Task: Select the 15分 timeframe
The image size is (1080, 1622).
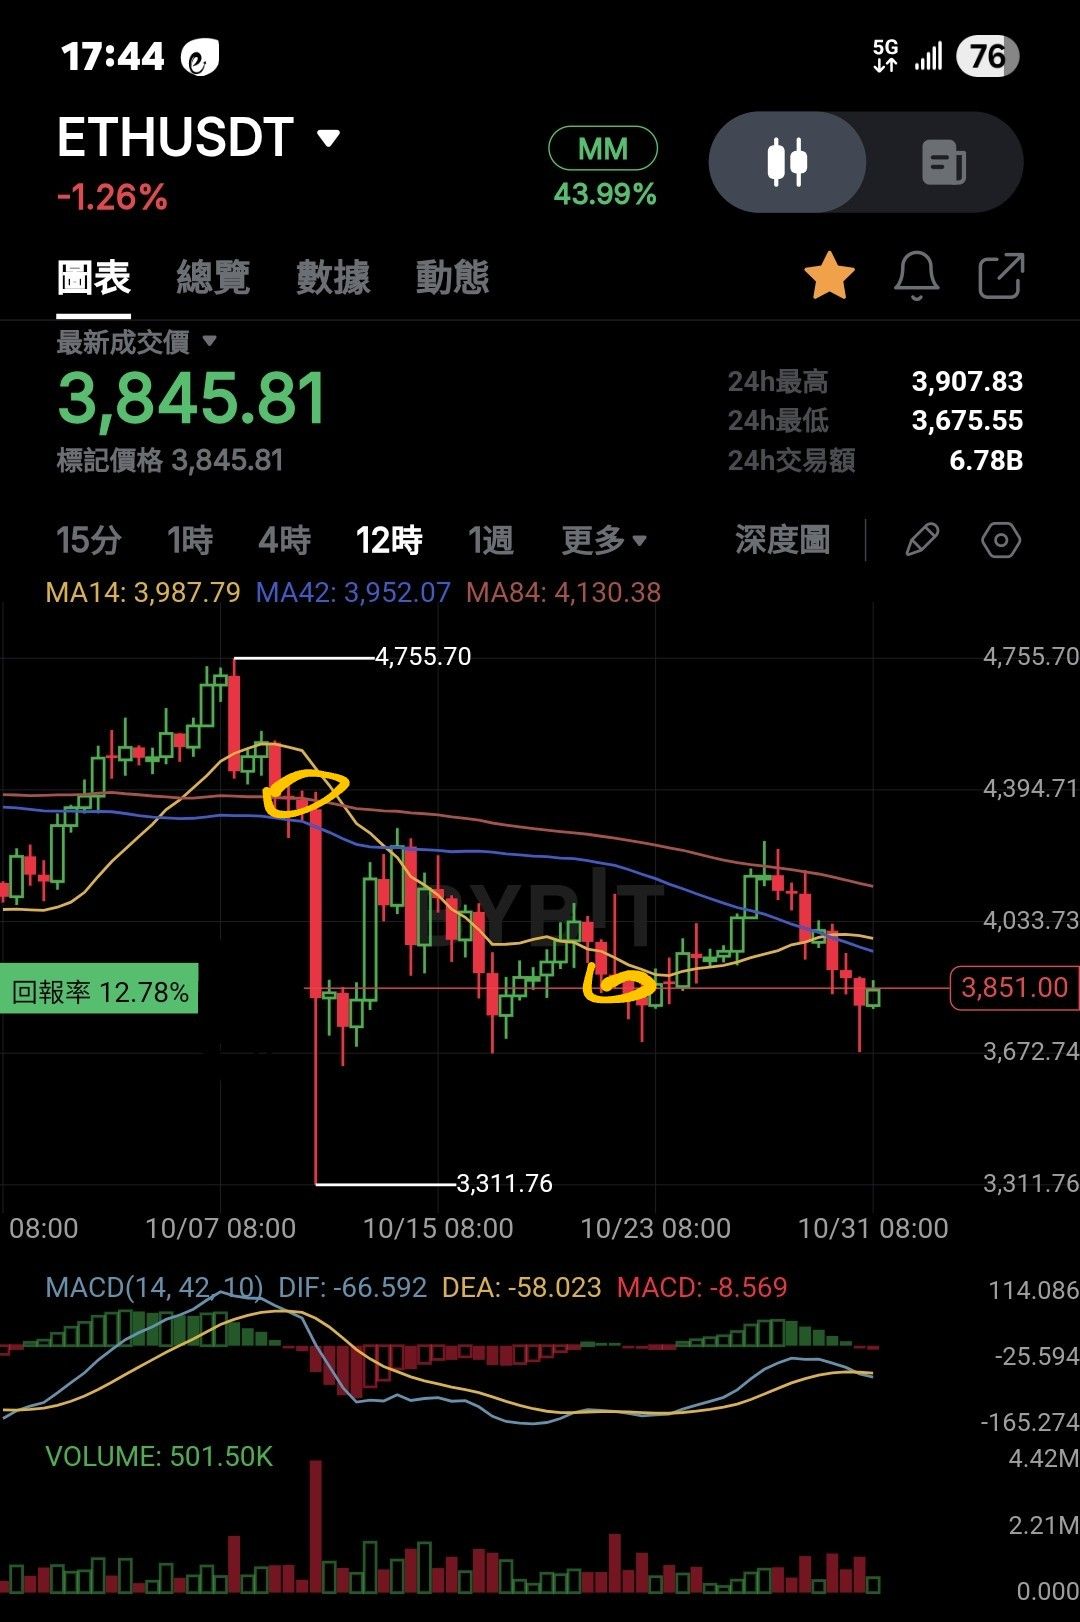Action: (x=88, y=540)
